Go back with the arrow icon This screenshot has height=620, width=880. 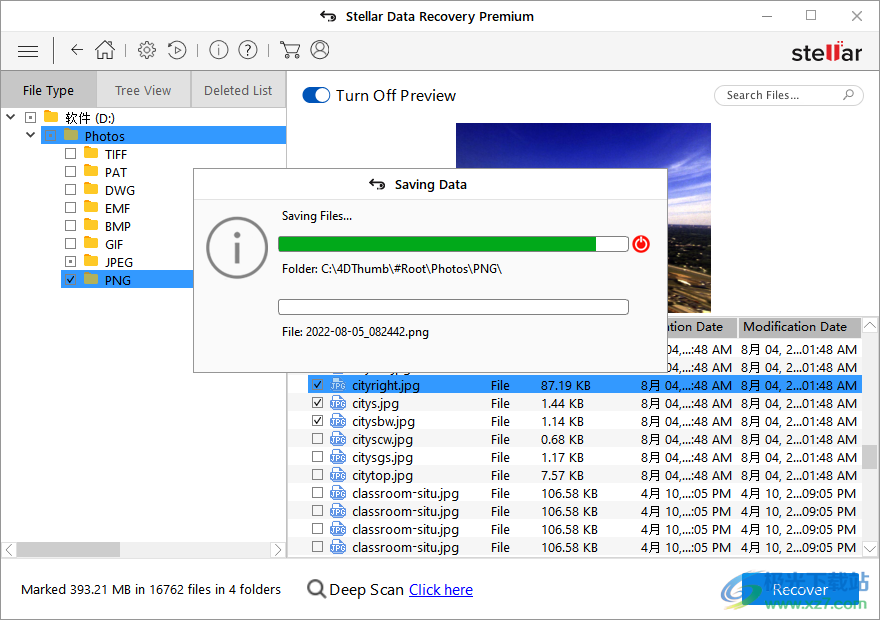click(77, 50)
